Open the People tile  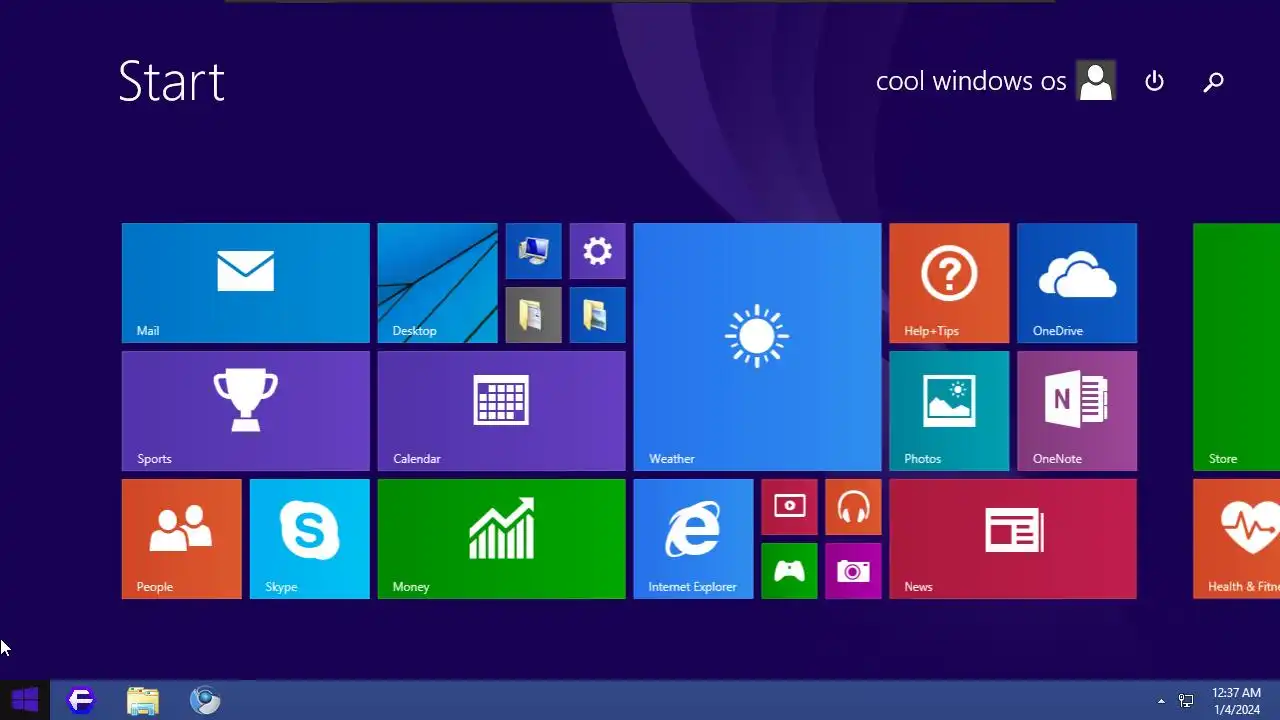[181, 539]
